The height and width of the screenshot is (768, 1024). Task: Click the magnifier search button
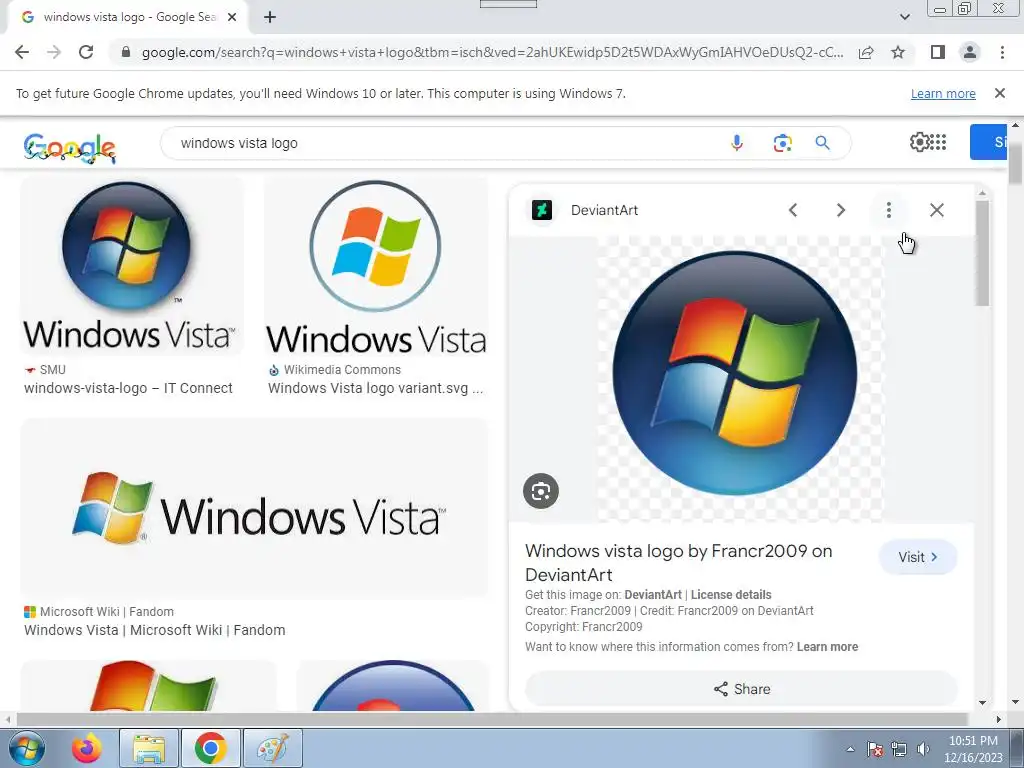(822, 142)
